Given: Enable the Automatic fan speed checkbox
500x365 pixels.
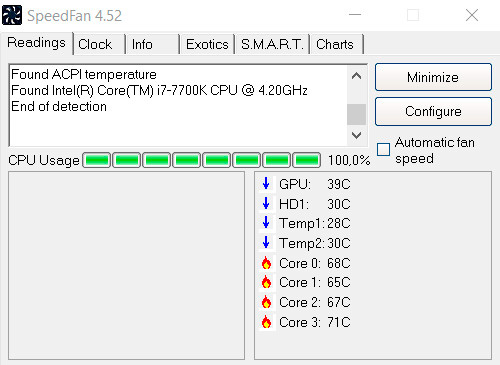Looking at the screenshot, I should pyautogui.click(x=383, y=149).
